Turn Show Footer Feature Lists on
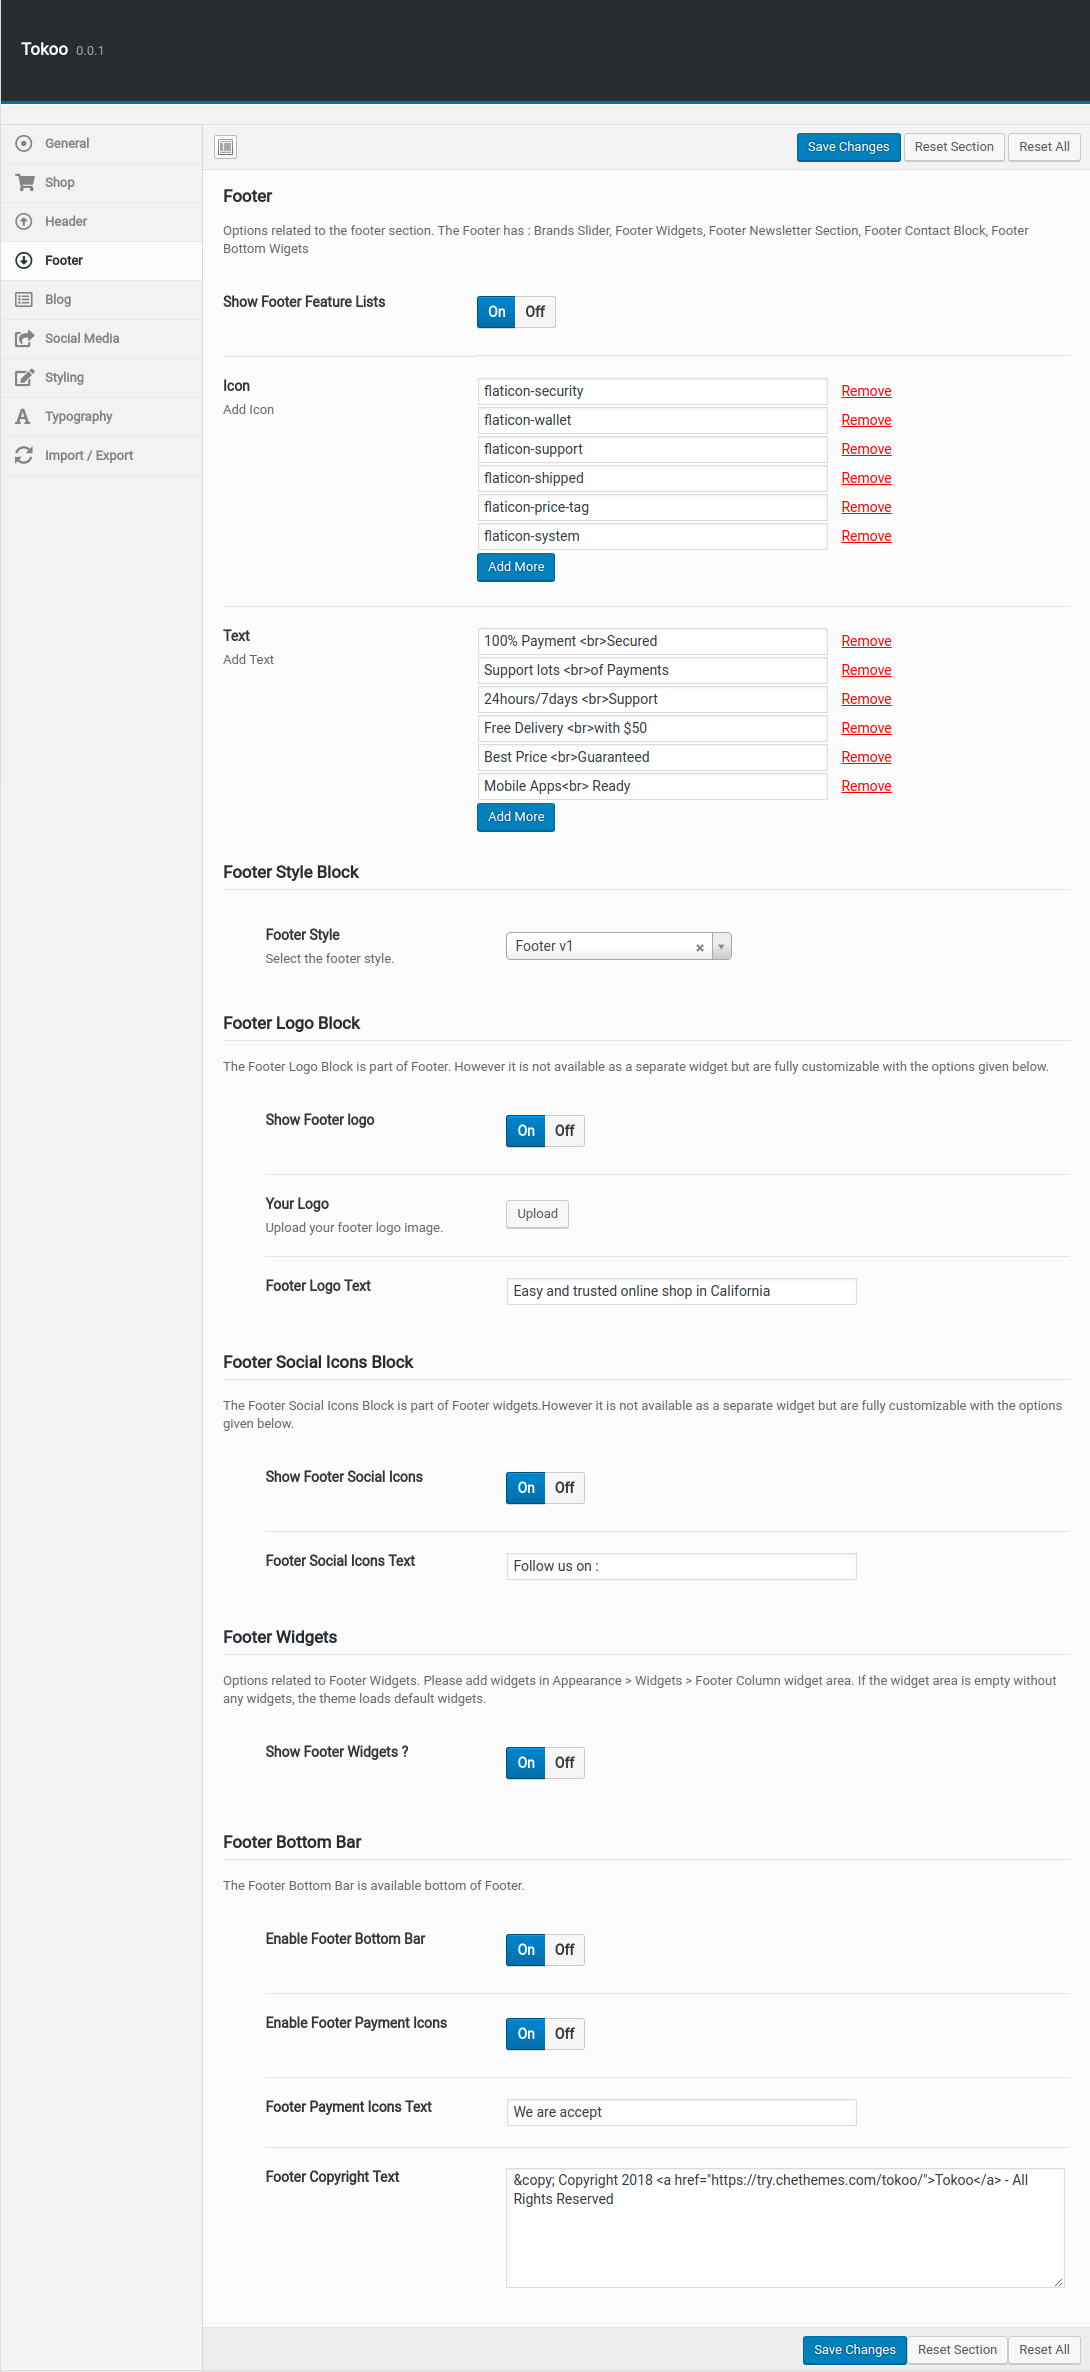This screenshot has width=1090, height=2372. coord(496,312)
